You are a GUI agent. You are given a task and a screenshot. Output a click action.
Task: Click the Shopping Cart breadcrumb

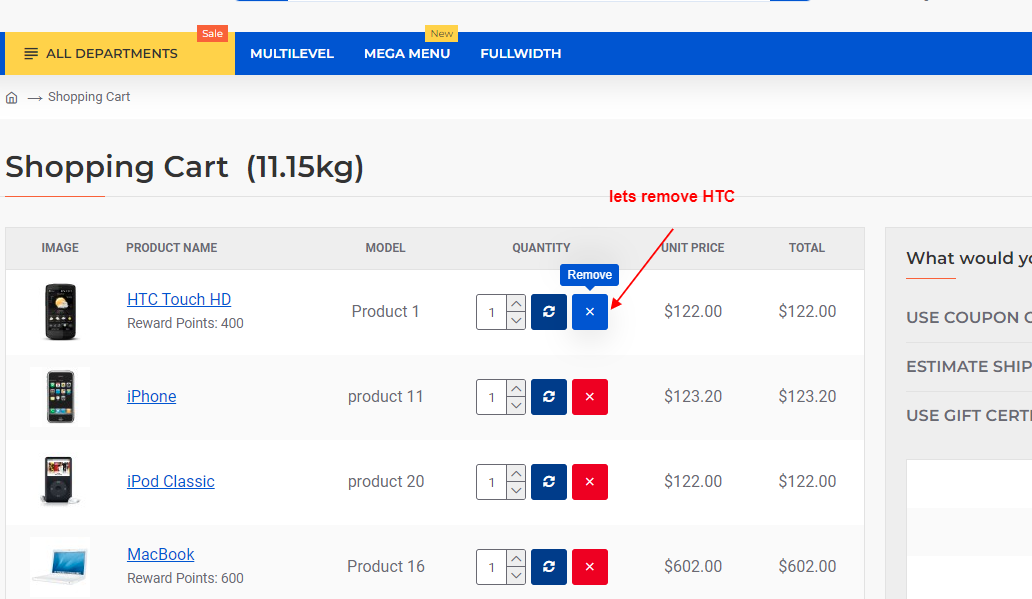pos(89,97)
